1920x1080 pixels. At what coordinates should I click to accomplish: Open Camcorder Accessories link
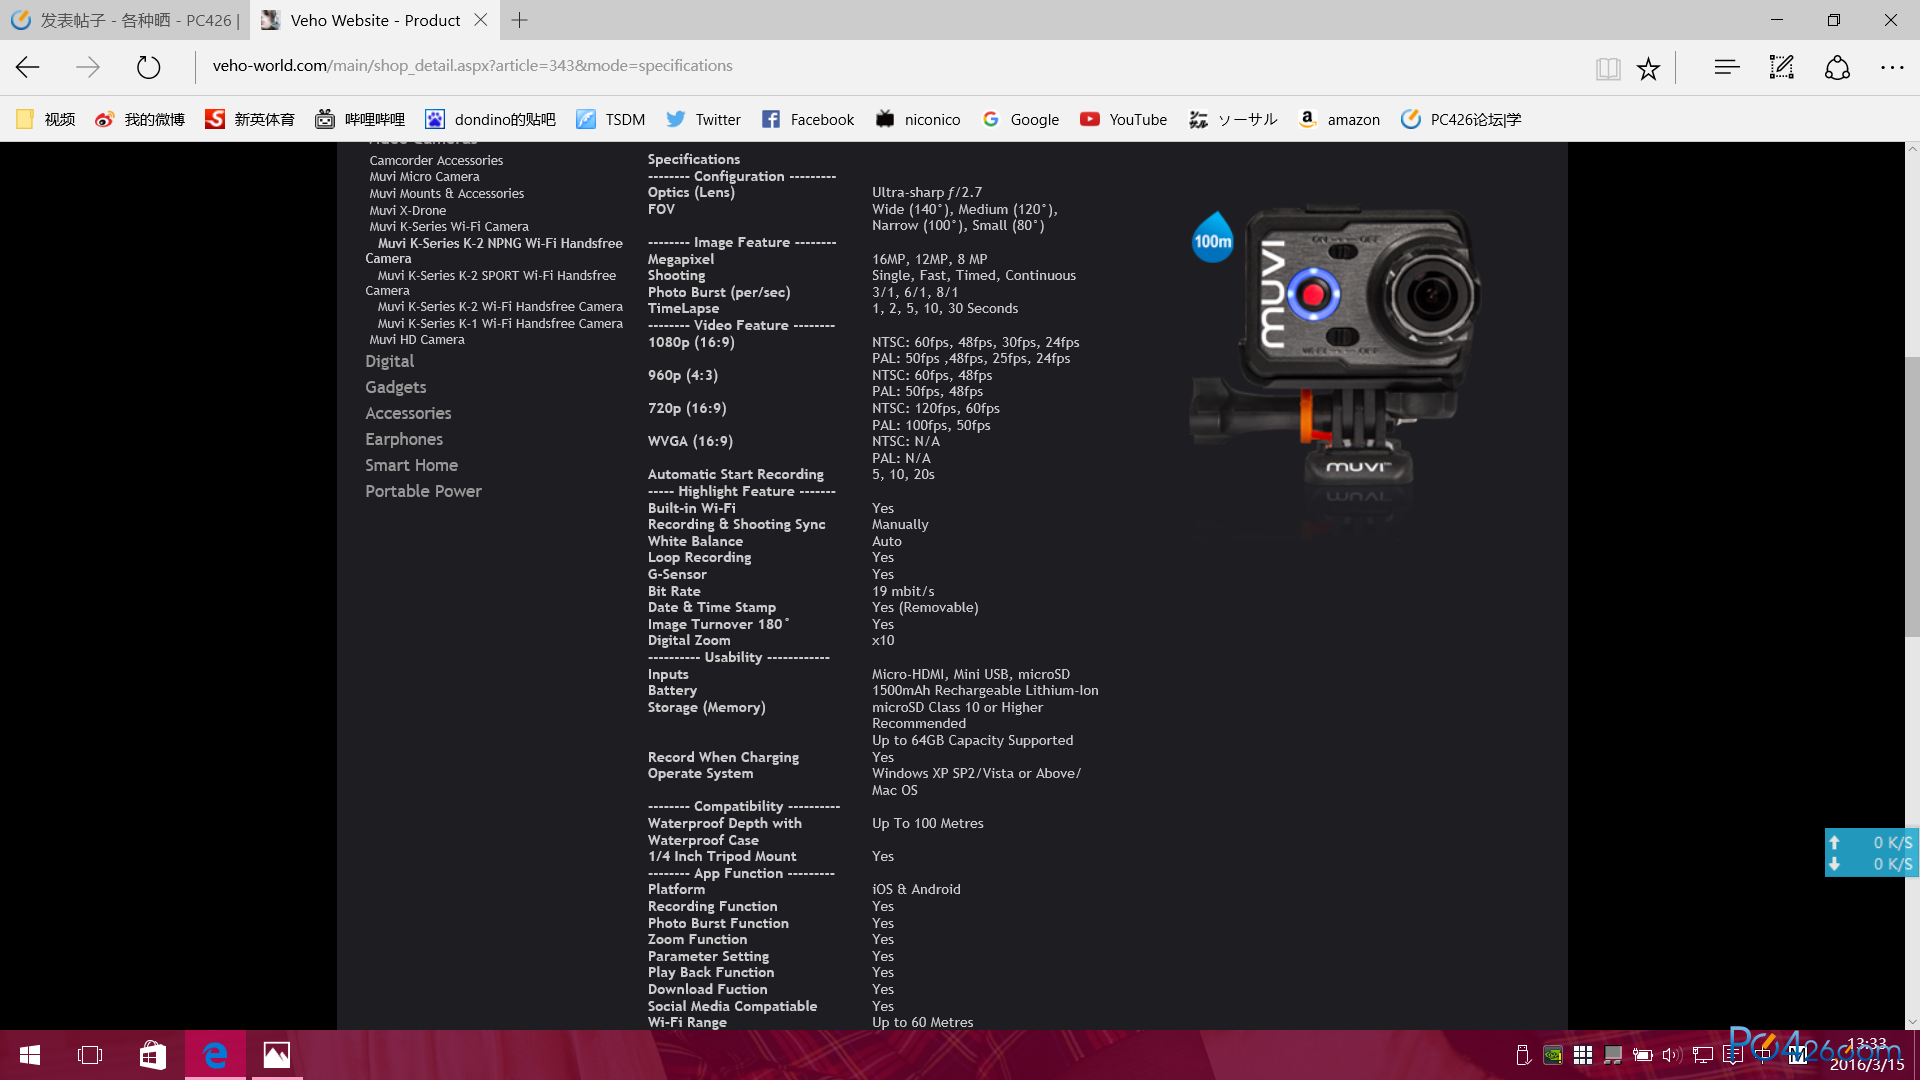point(436,160)
